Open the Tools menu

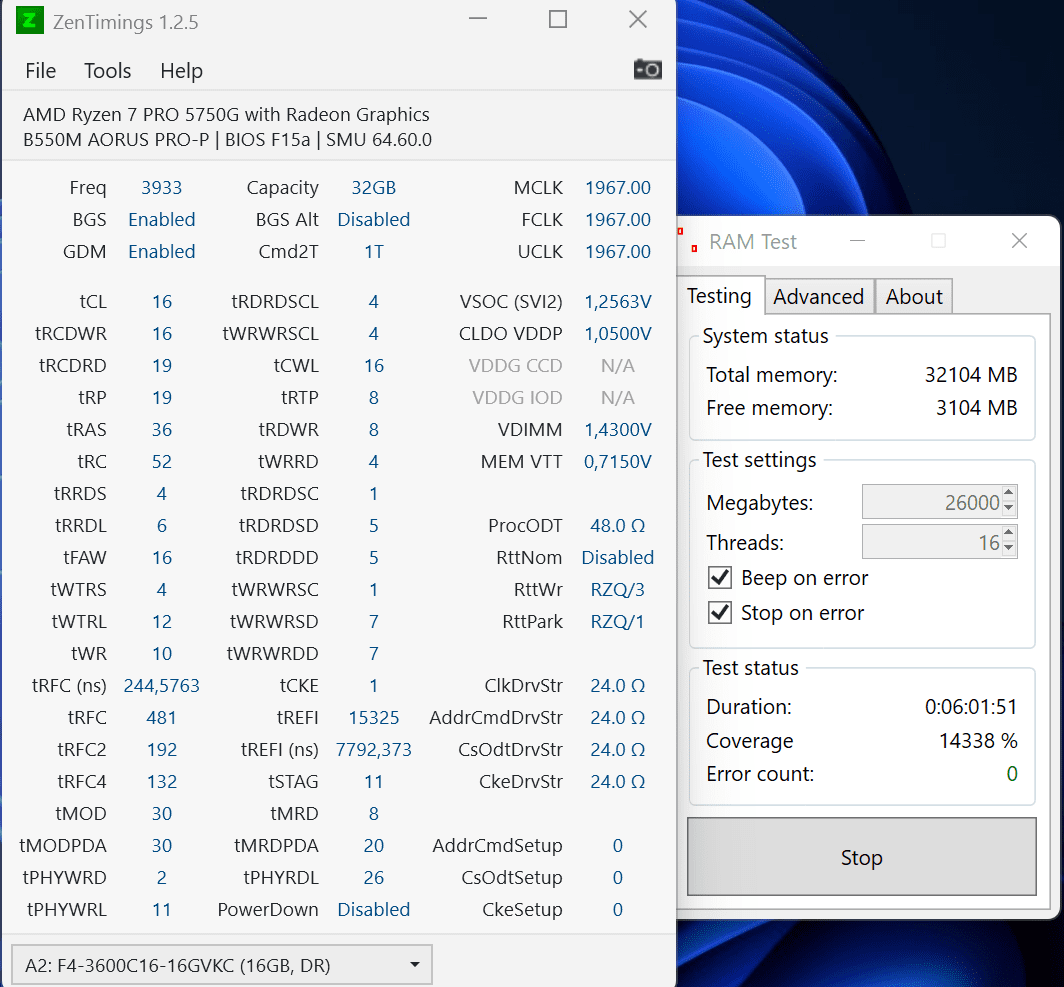pyautogui.click(x=107, y=71)
